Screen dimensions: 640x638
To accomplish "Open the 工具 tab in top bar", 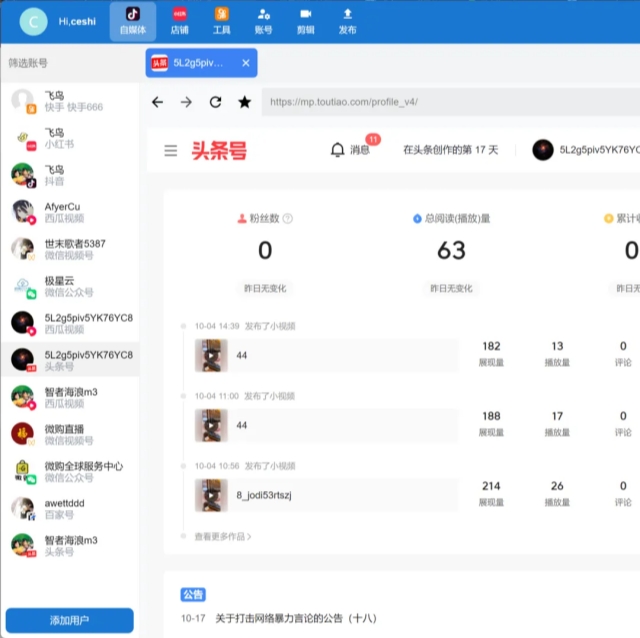I will (x=222, y=22).
